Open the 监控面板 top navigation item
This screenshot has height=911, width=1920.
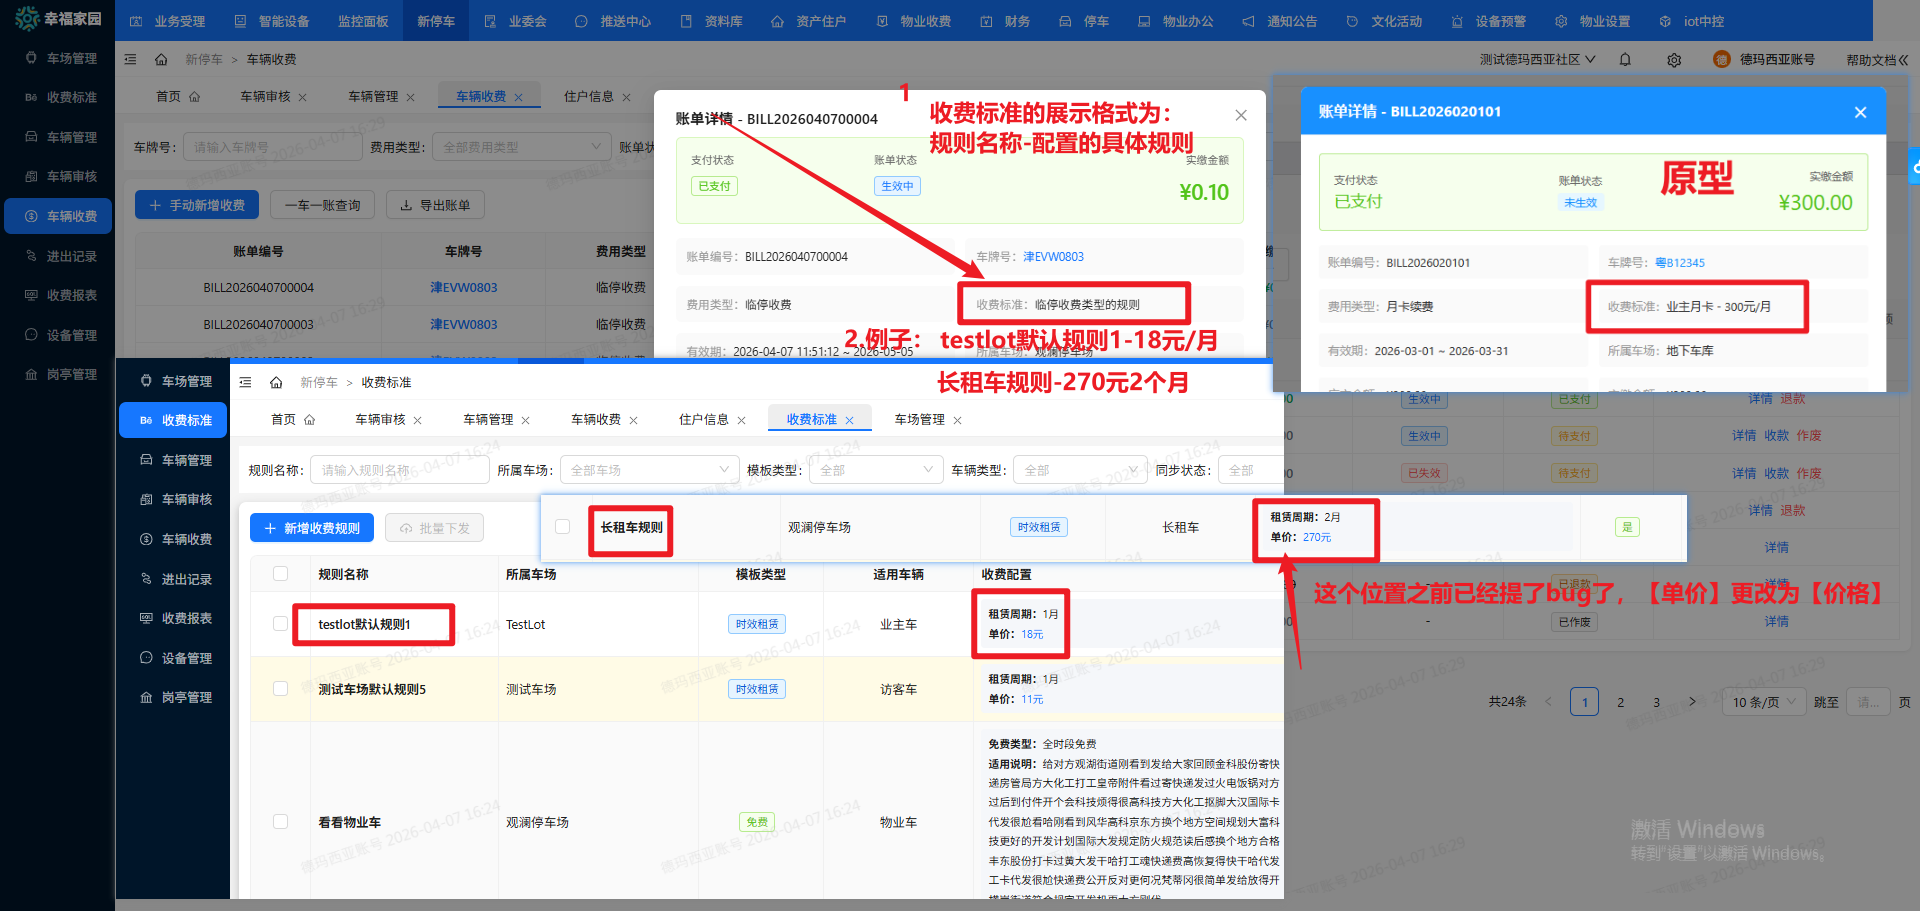click(x=362, y=21)
